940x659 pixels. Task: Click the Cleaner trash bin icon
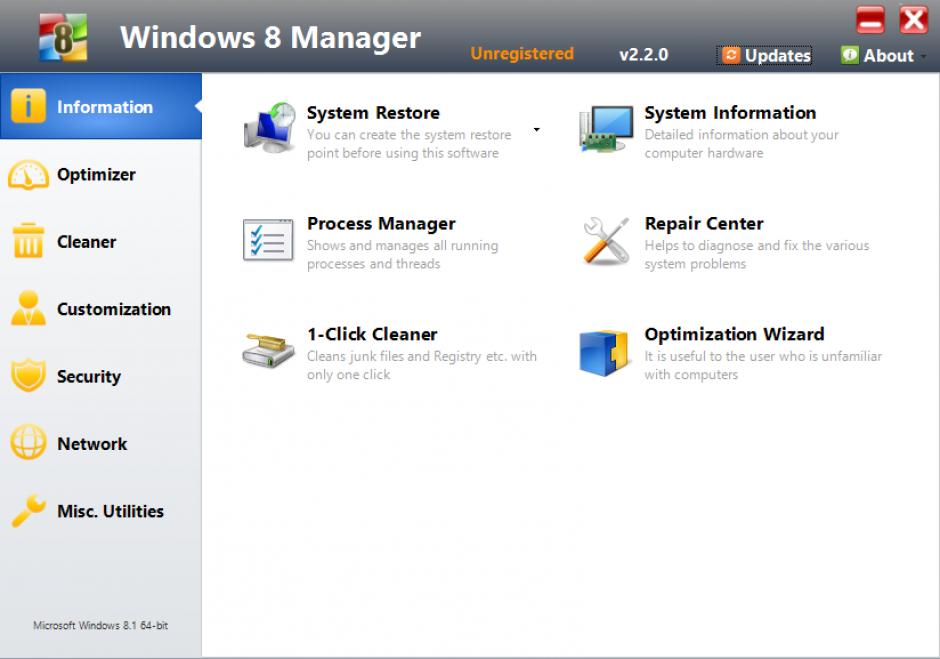(x=28, y=240)
